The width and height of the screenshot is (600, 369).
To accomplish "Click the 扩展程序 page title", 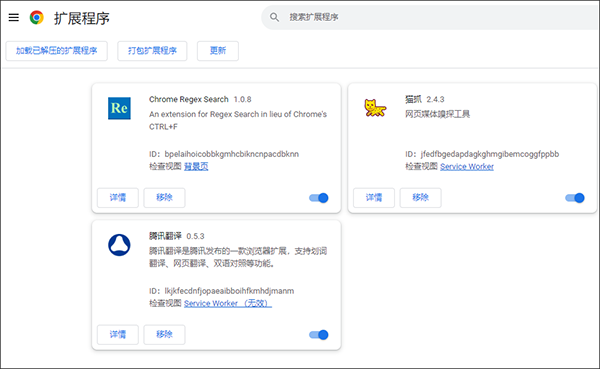I will (82, 18).
